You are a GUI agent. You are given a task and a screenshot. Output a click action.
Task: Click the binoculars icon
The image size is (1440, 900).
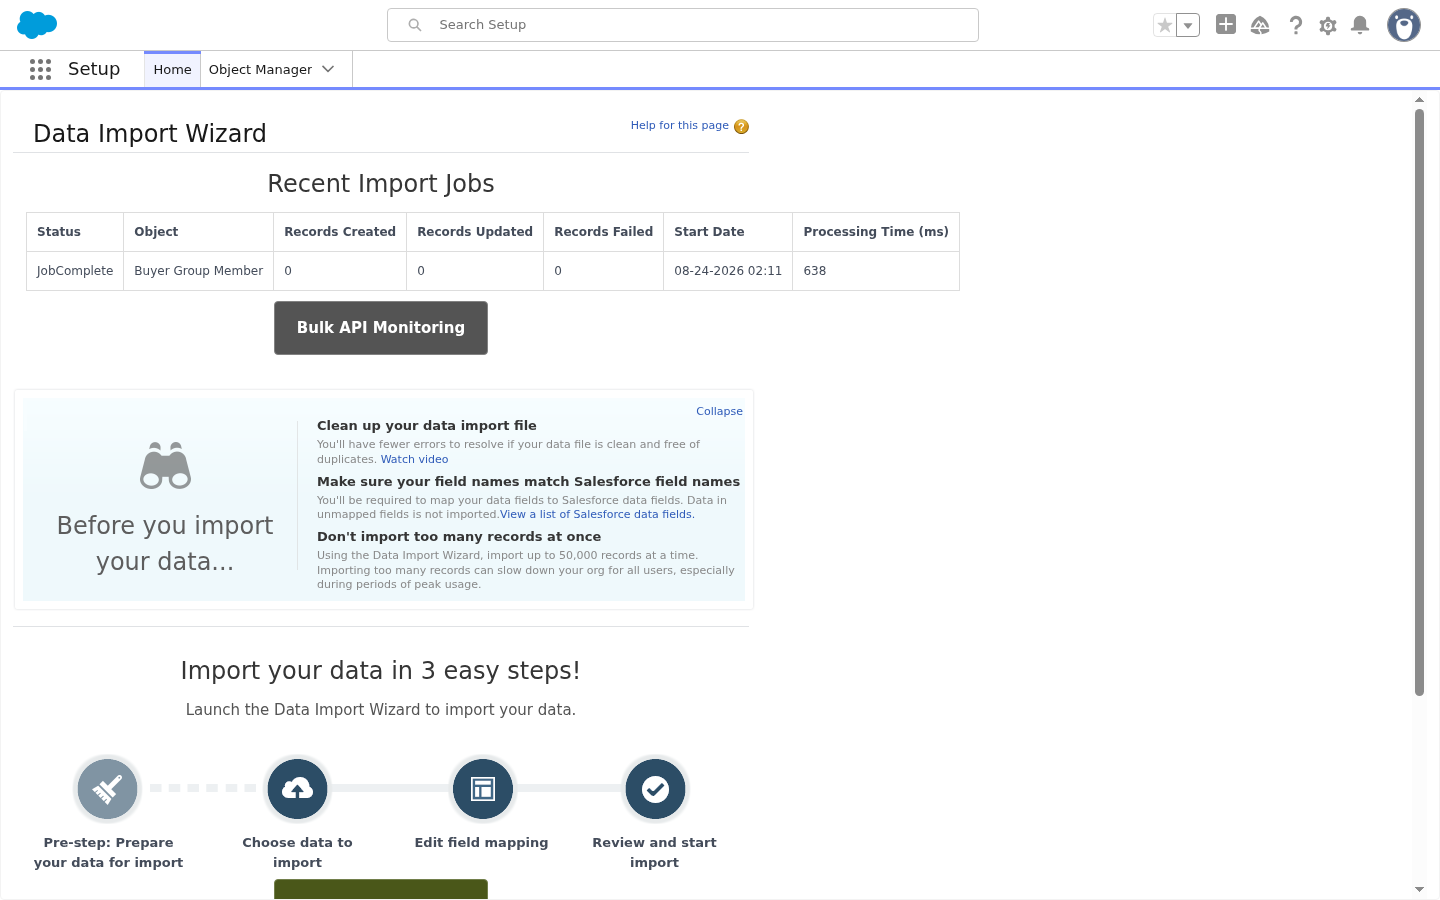165,465
